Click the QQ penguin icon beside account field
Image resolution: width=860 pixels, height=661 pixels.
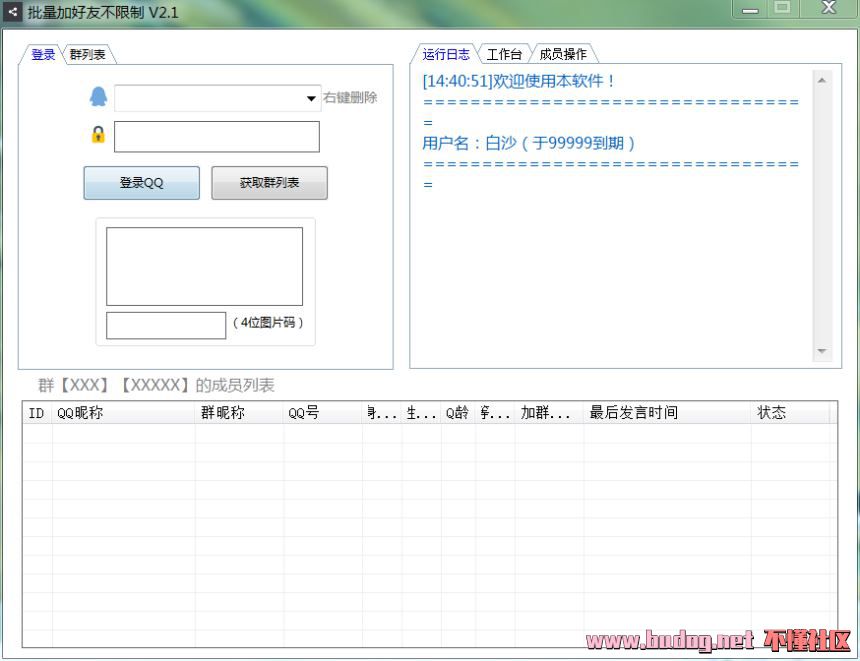[98, 97]
